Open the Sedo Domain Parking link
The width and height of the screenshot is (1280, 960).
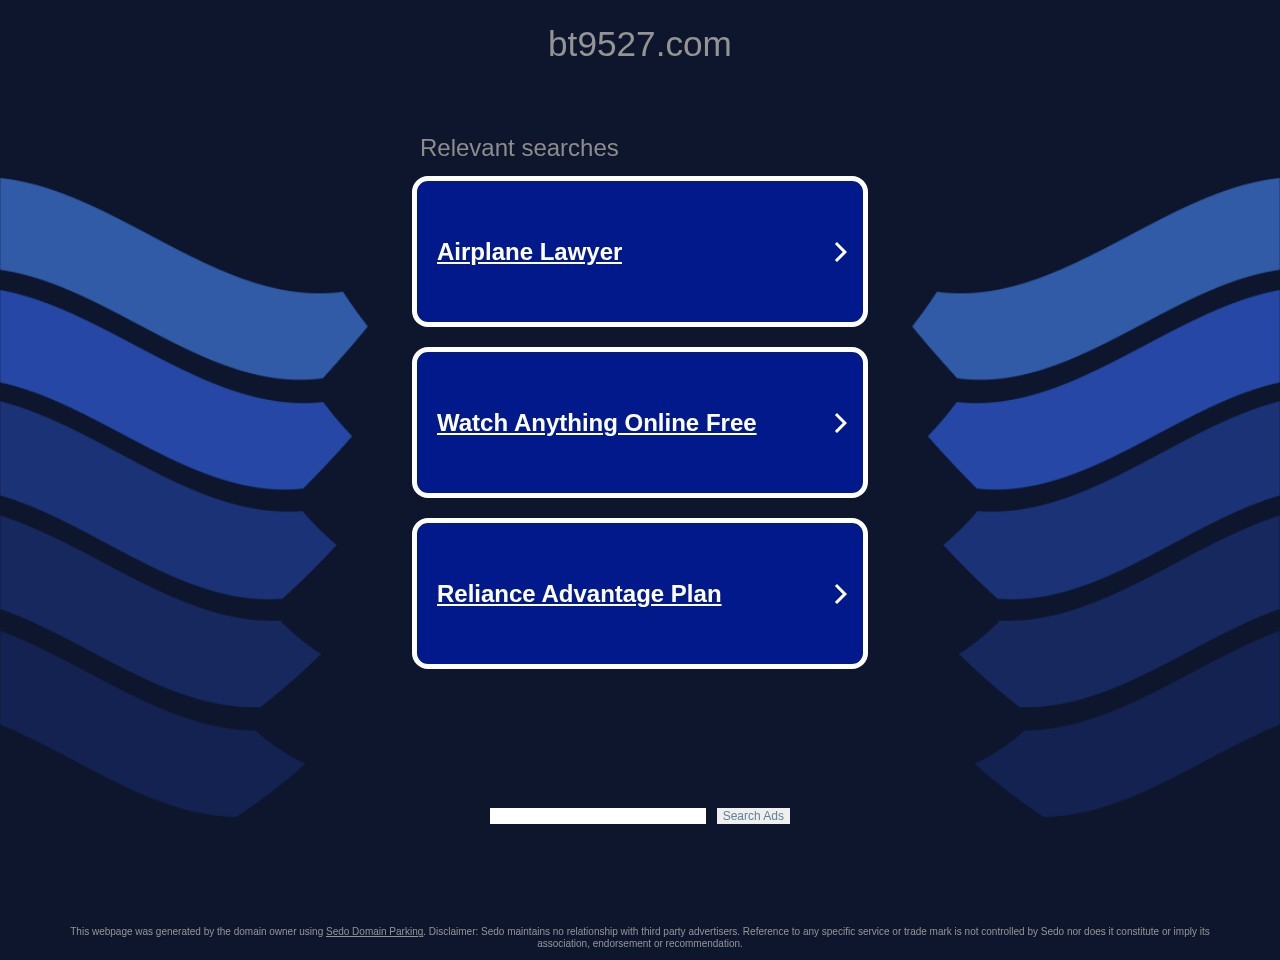[374, 932]
